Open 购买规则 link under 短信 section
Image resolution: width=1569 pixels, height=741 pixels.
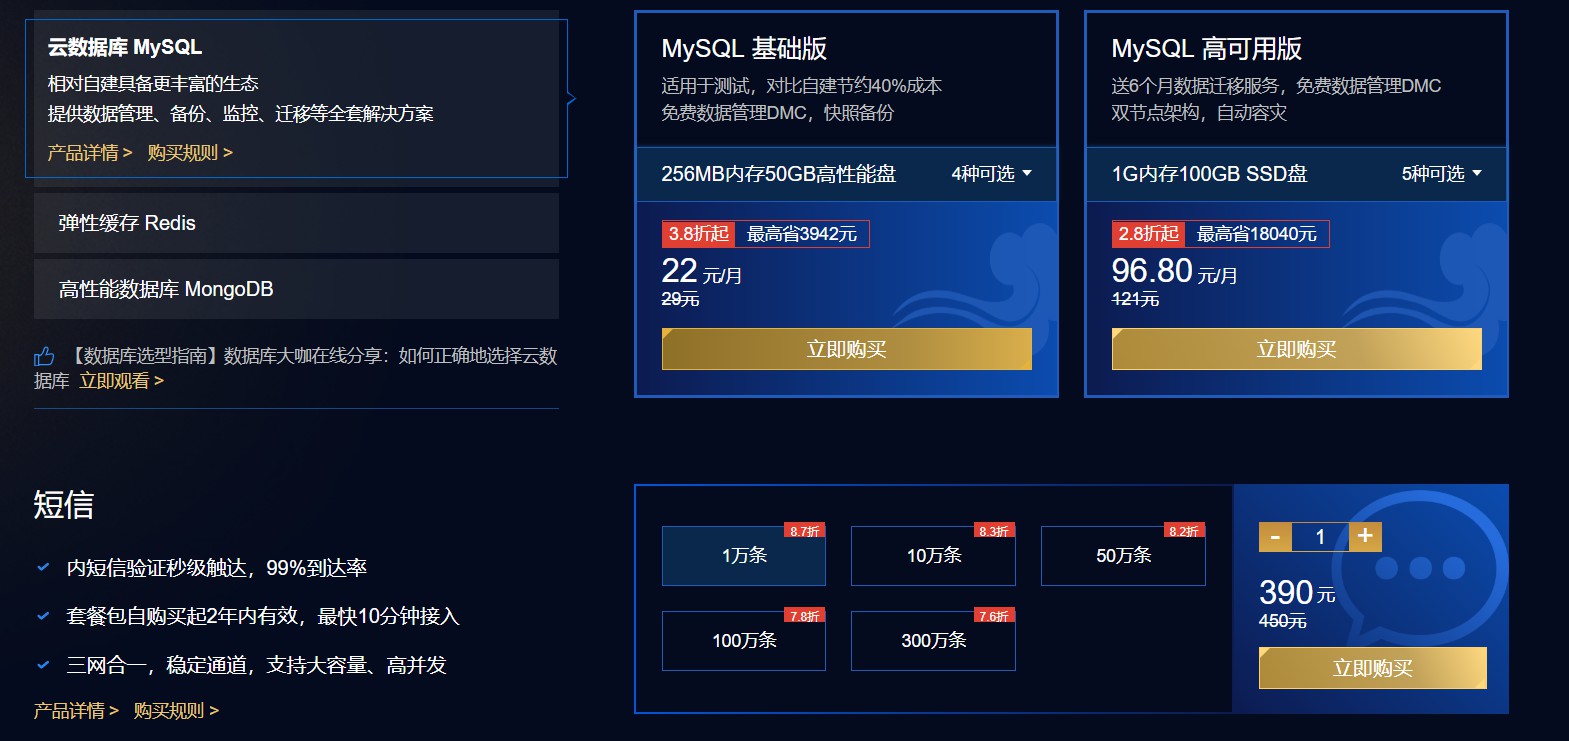click(x=176, y=711)
